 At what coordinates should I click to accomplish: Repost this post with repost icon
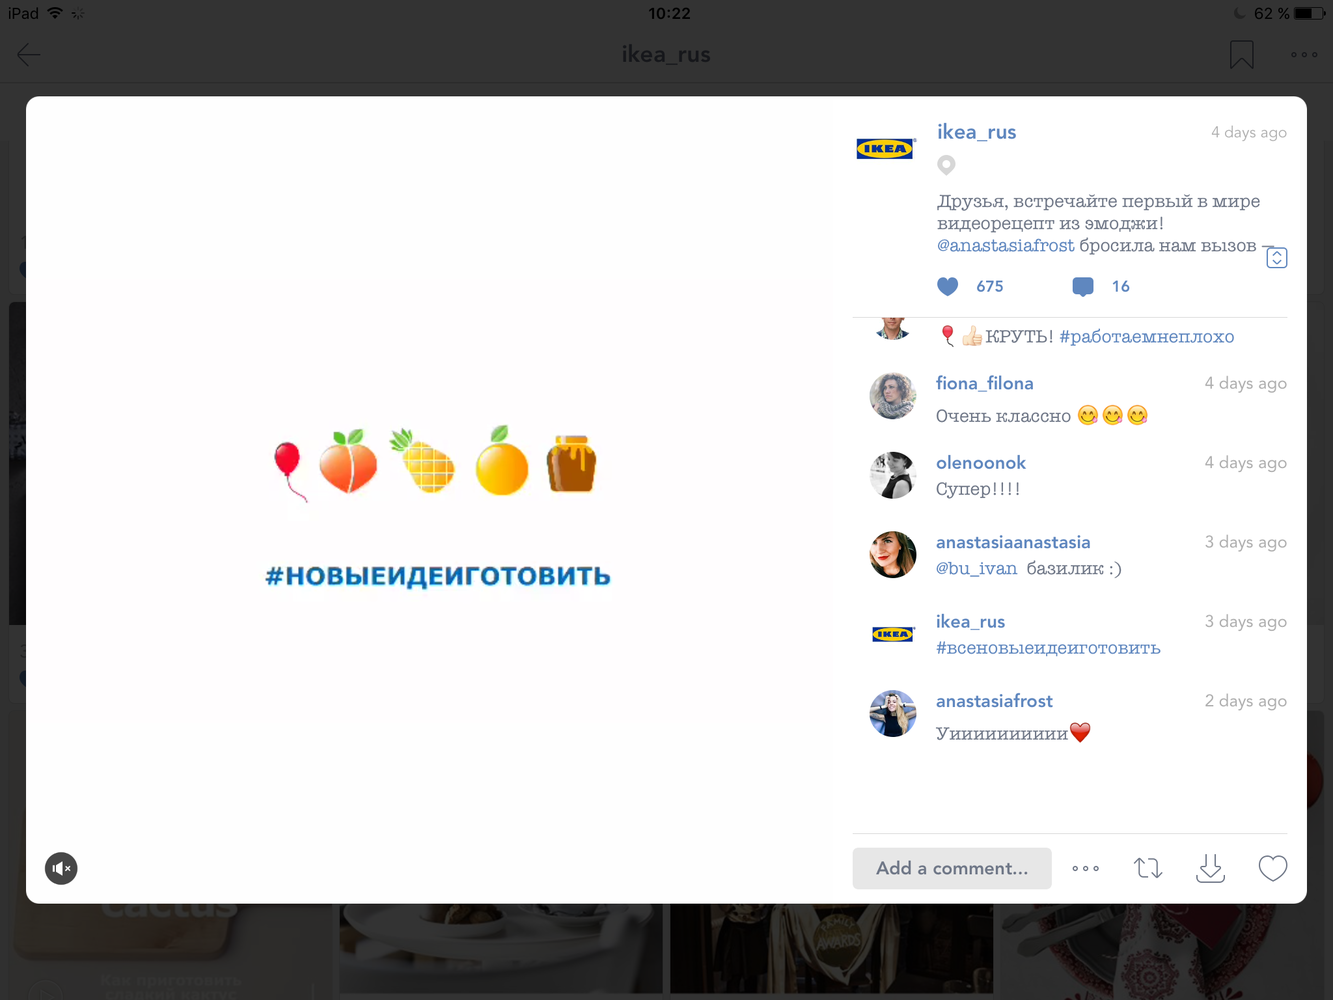coord(1148,868)
